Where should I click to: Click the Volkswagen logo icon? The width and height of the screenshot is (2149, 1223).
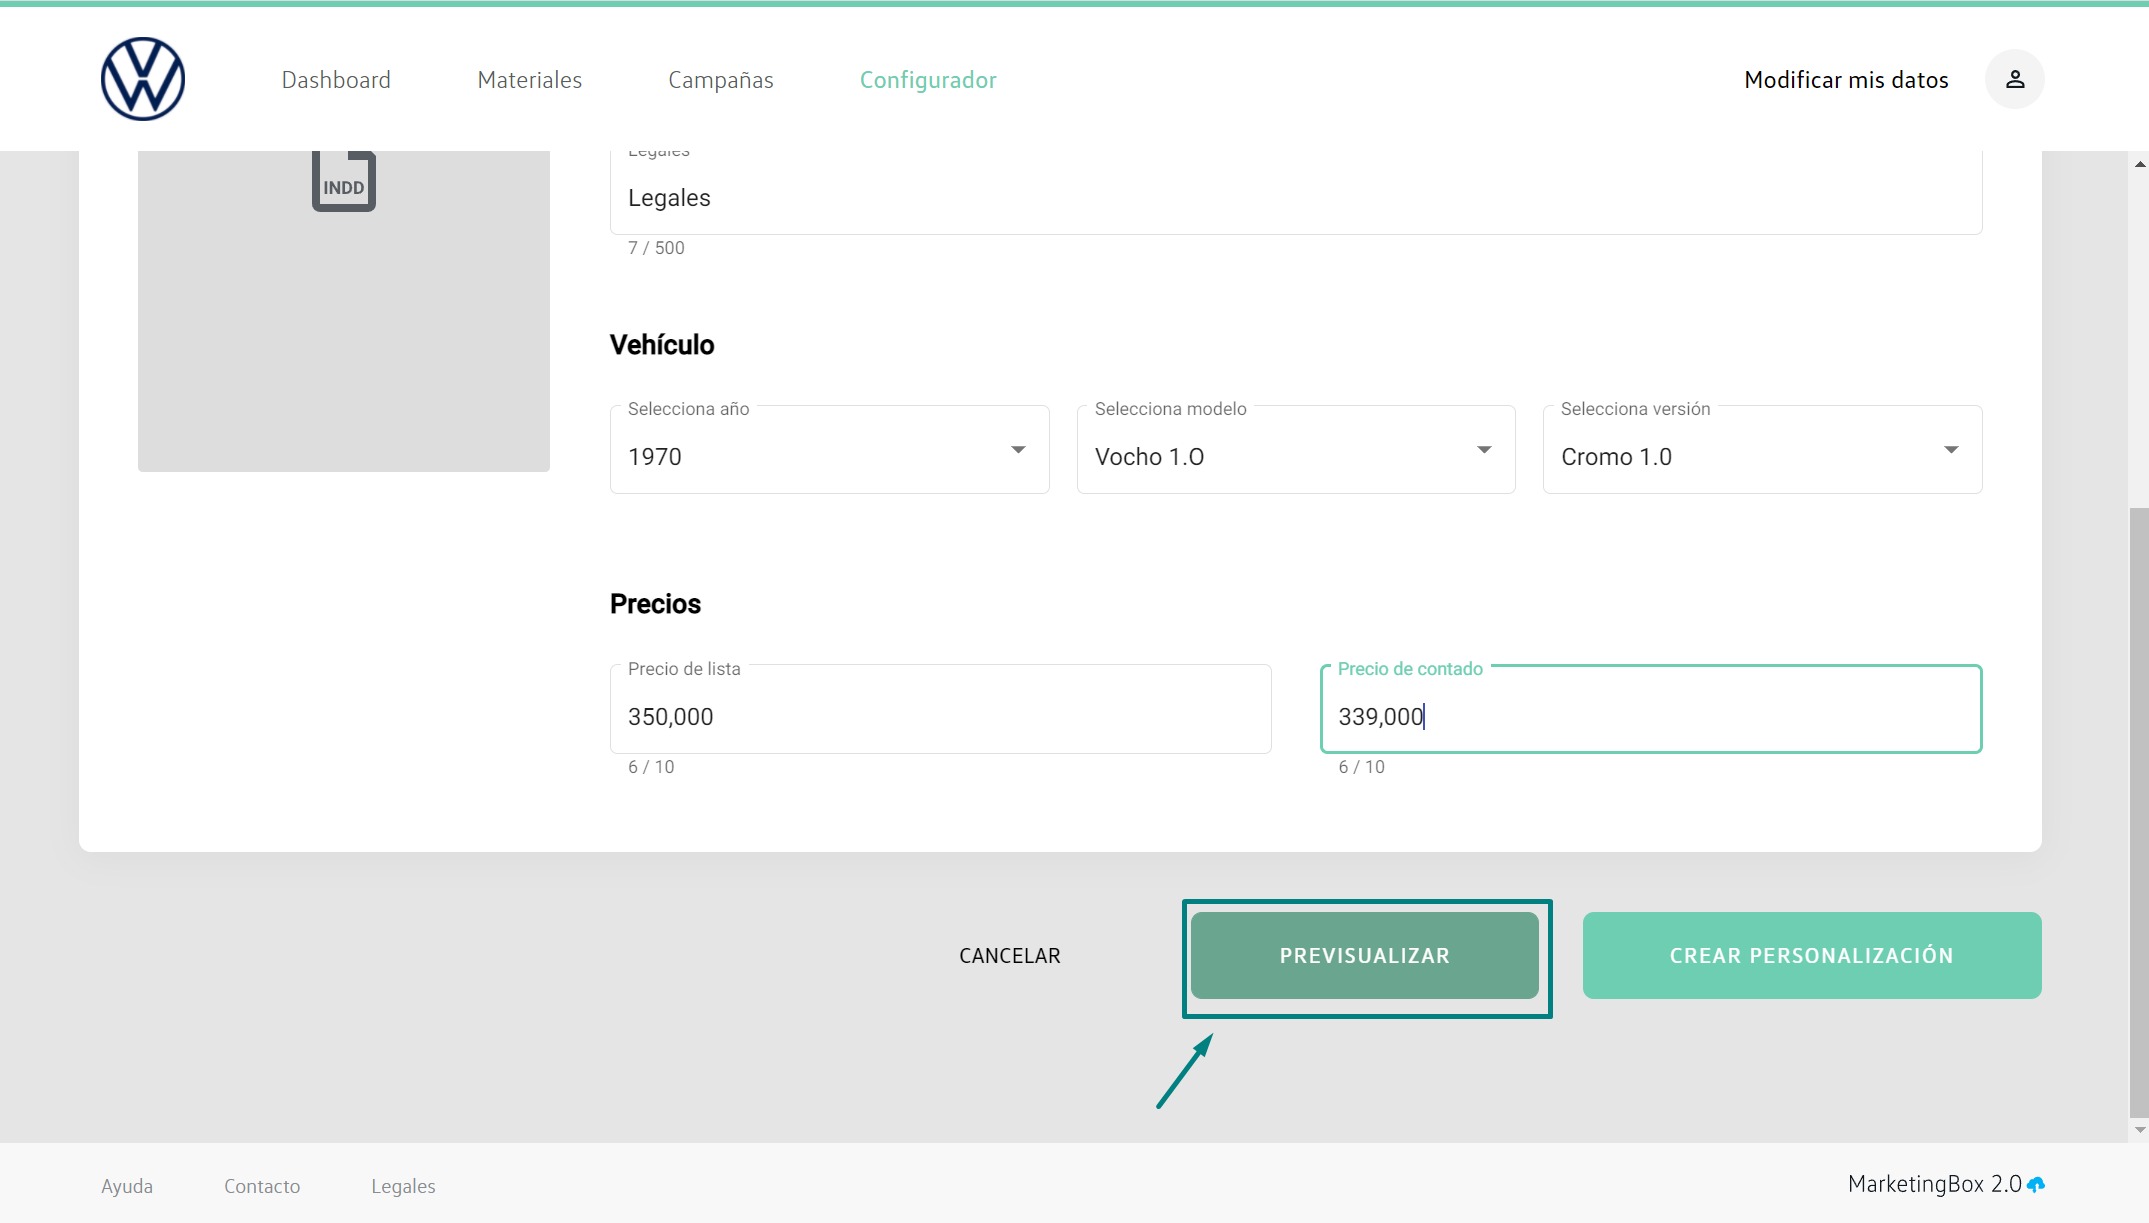pos(143,79)
